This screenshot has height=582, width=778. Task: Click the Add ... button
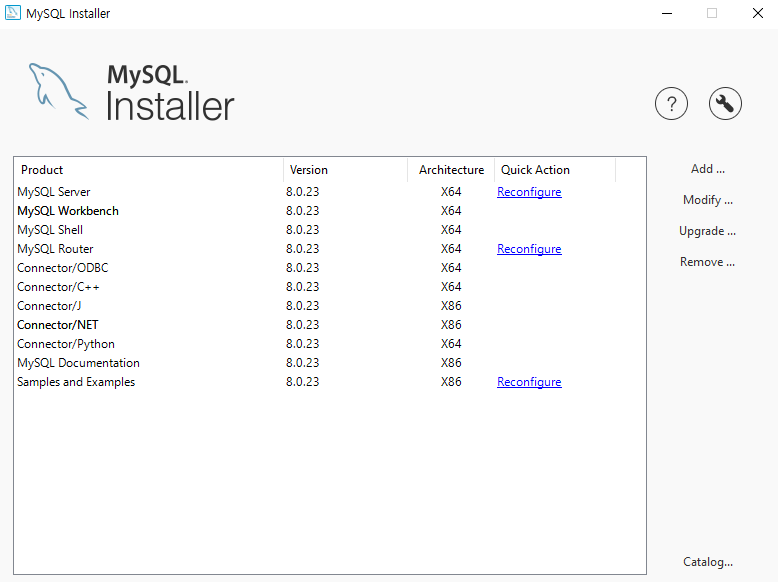pyautogui.click(x=708, y=169)
